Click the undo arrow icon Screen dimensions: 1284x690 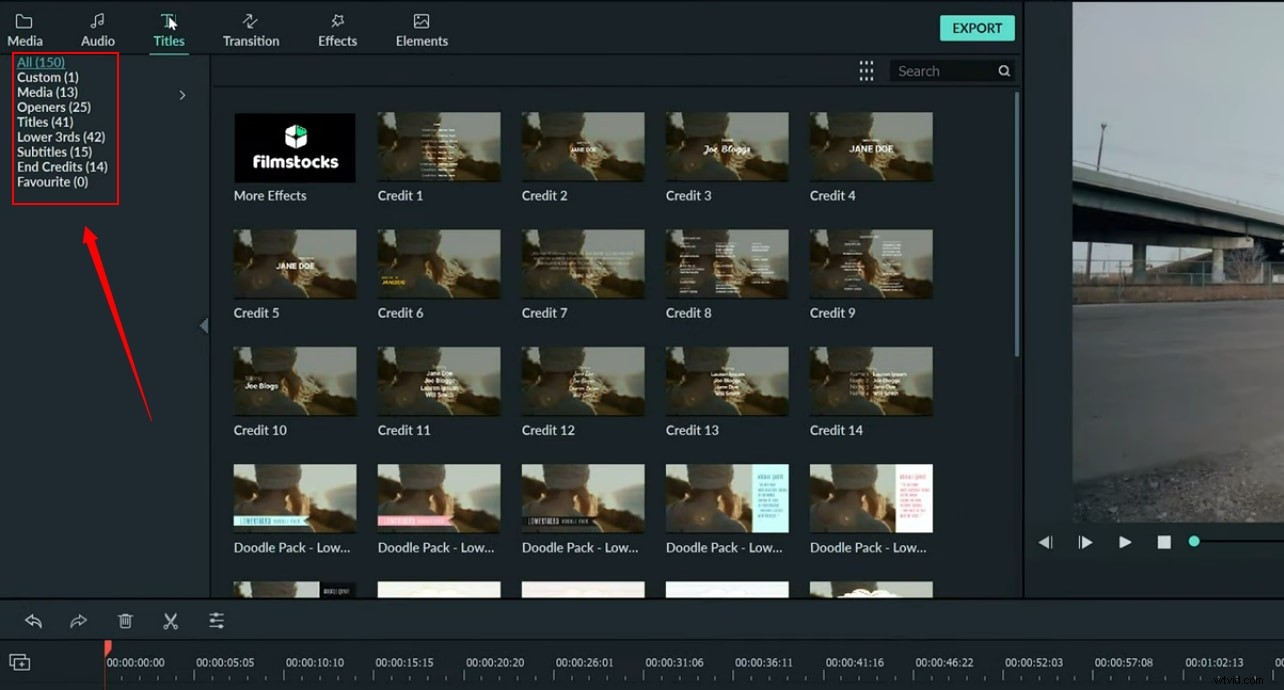click(33, 621)
